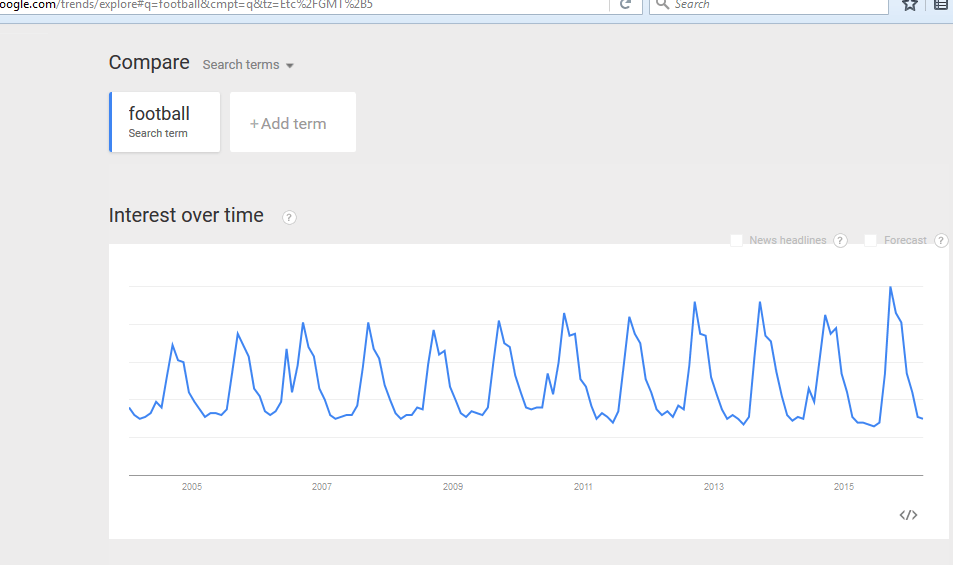This screenshot has height=565, width=953.
Task: Open the Forecast help icon
Action: click(941, 241)
